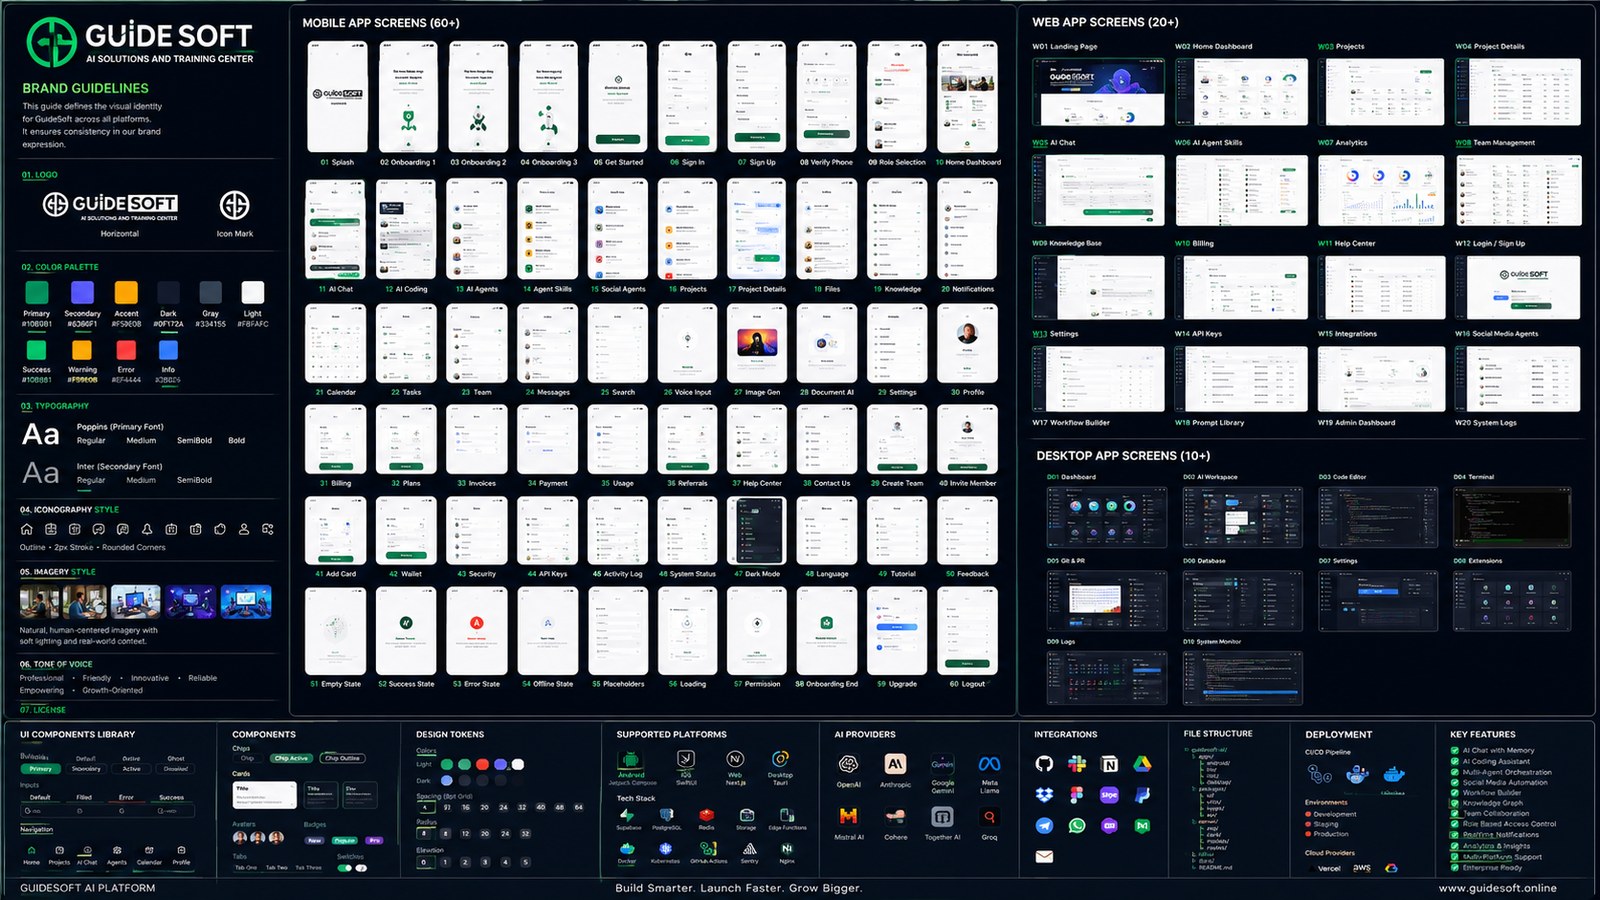This screenshot has height=900, width=1600.
Task: Check the Social Media Automation checkbox
Action: coord(1455,783)
